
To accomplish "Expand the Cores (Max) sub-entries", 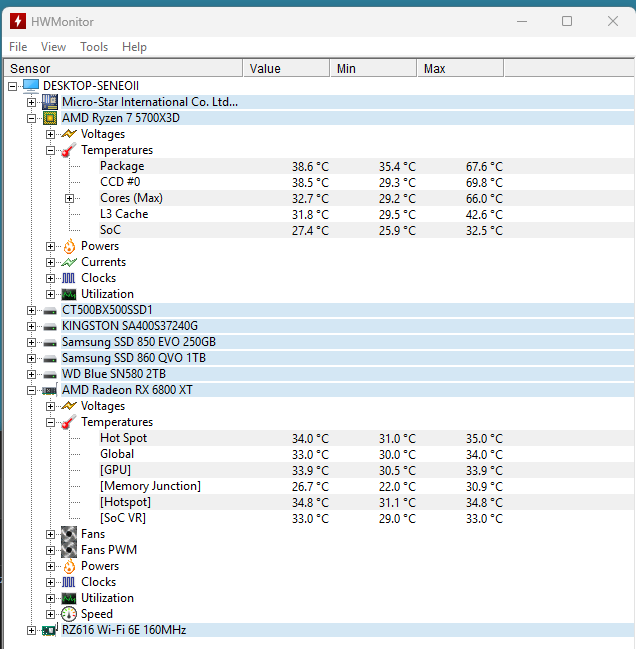I will coord(70,198).
